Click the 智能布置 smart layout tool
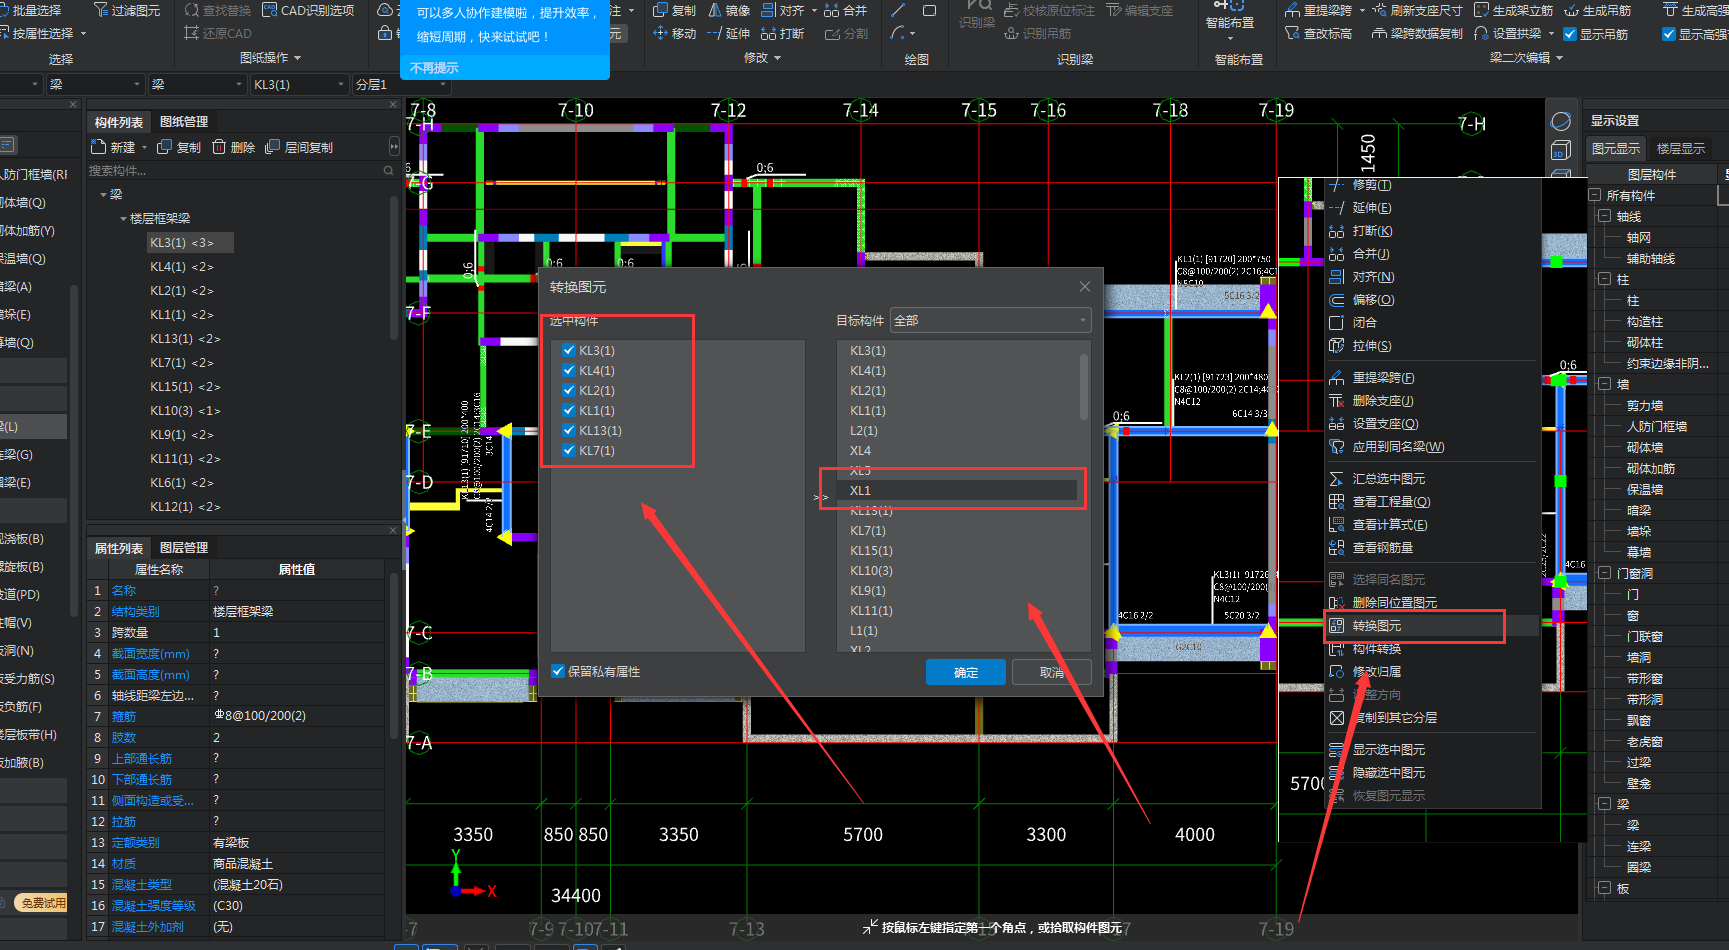This screenshot has width=1729, height=950. coord(1229,22)
